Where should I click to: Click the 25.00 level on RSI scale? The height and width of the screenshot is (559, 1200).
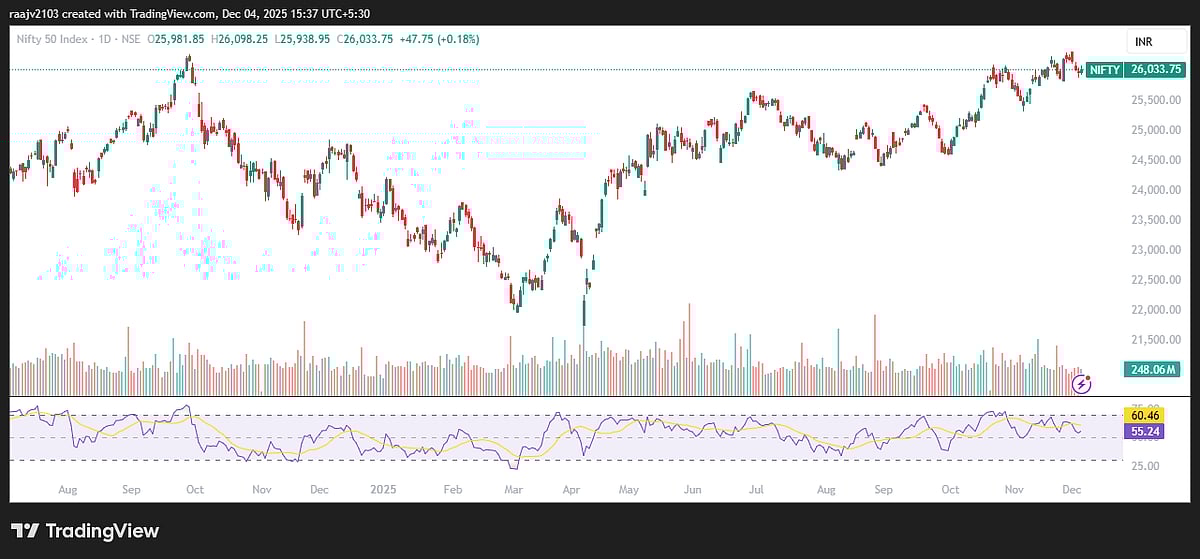point(1146,466)
